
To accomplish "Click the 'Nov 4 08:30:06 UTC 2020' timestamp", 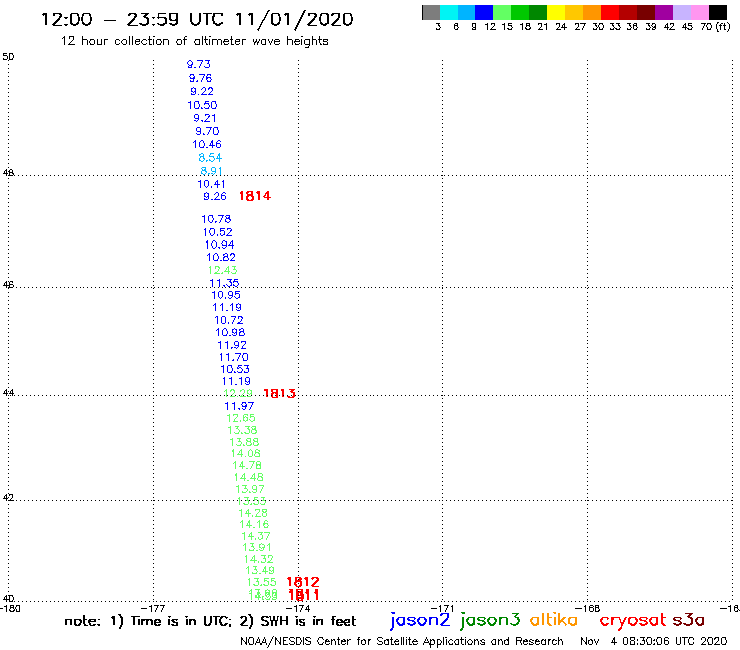I will [654, 642].
